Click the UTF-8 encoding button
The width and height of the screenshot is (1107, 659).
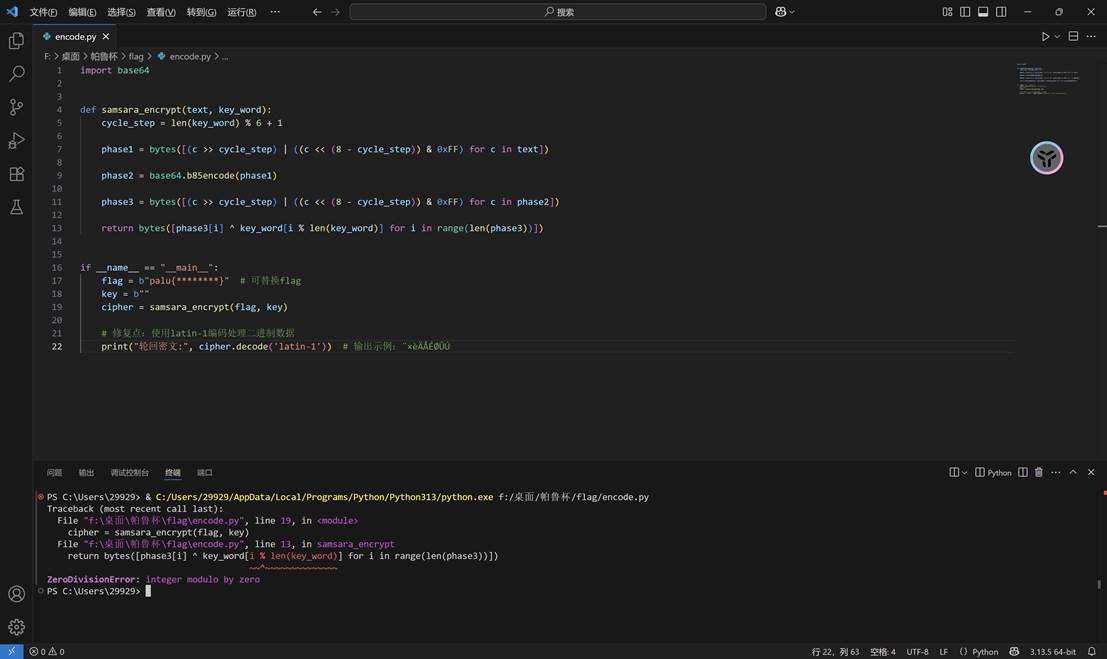tap(917, 651)
